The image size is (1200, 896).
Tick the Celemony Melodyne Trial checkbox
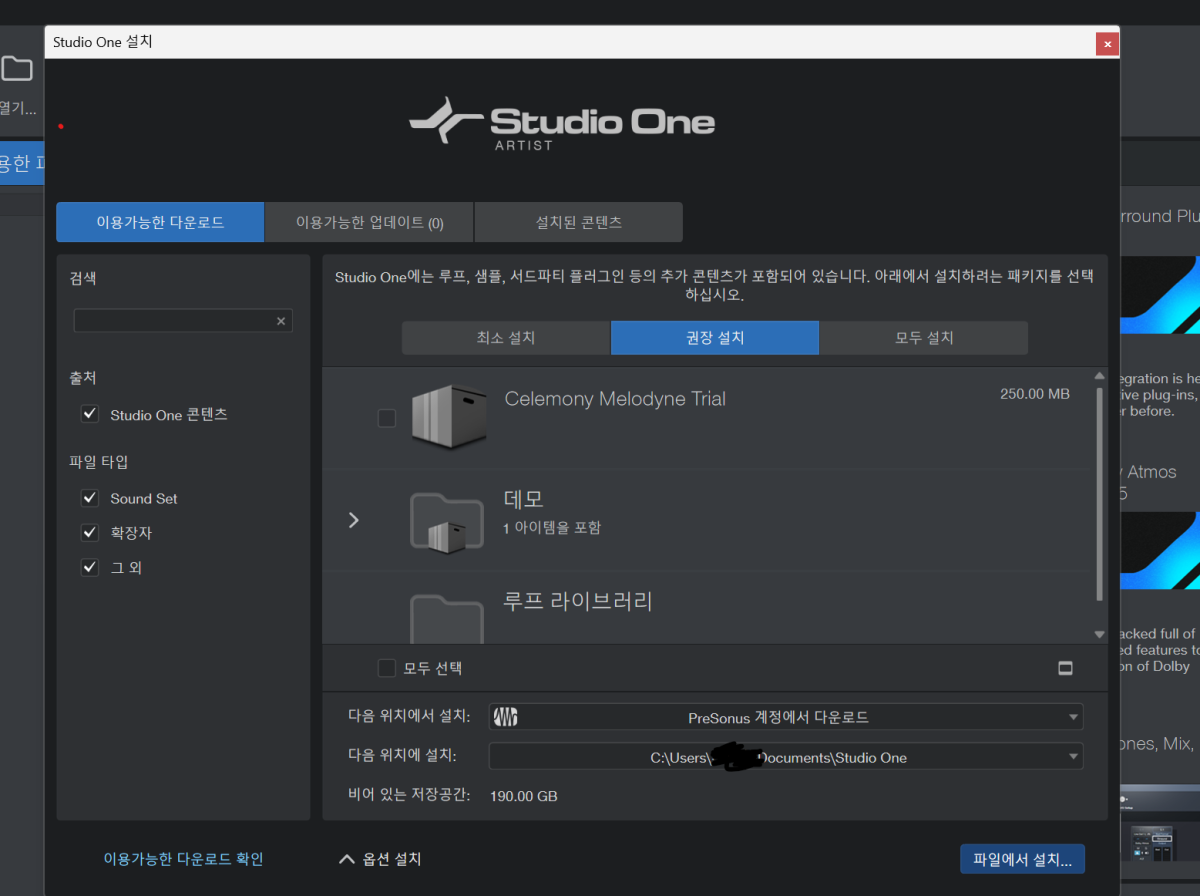point(387,418)
